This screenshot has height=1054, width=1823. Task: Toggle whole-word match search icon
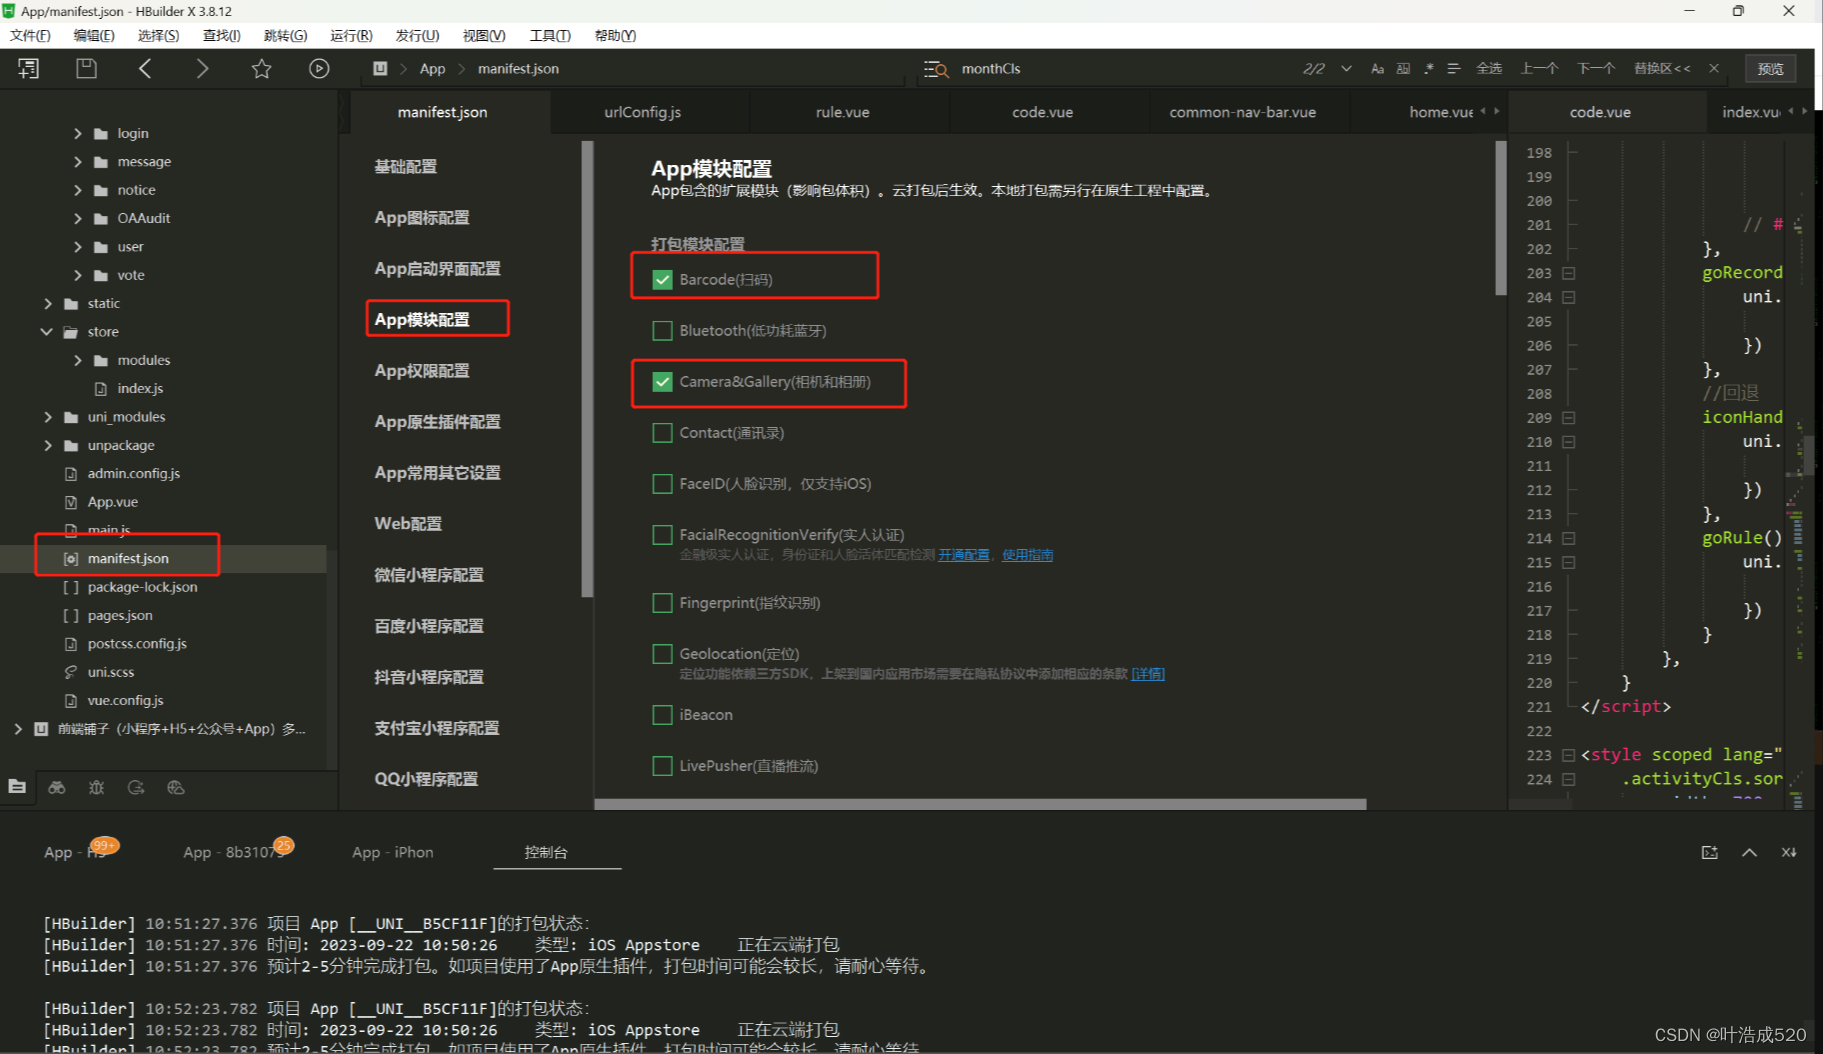coord(1403,68)
